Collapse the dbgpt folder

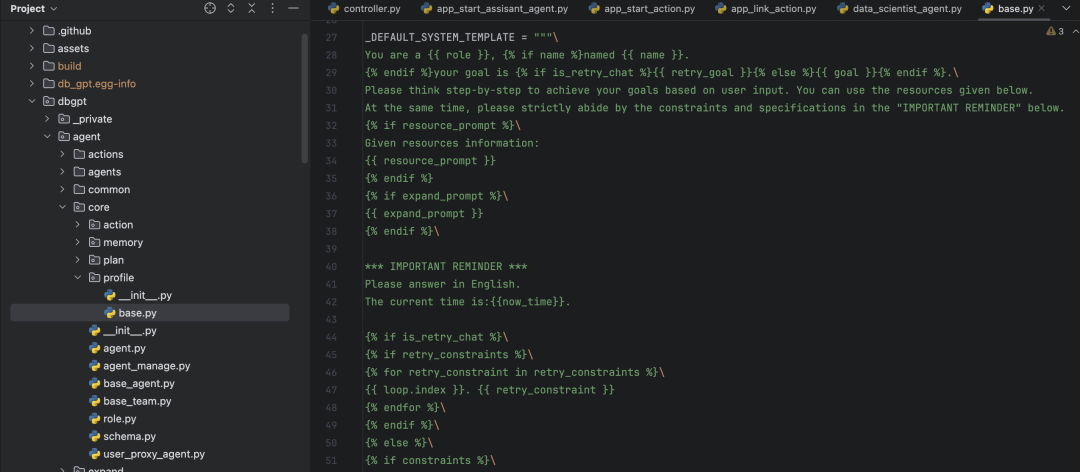point(31,101)
